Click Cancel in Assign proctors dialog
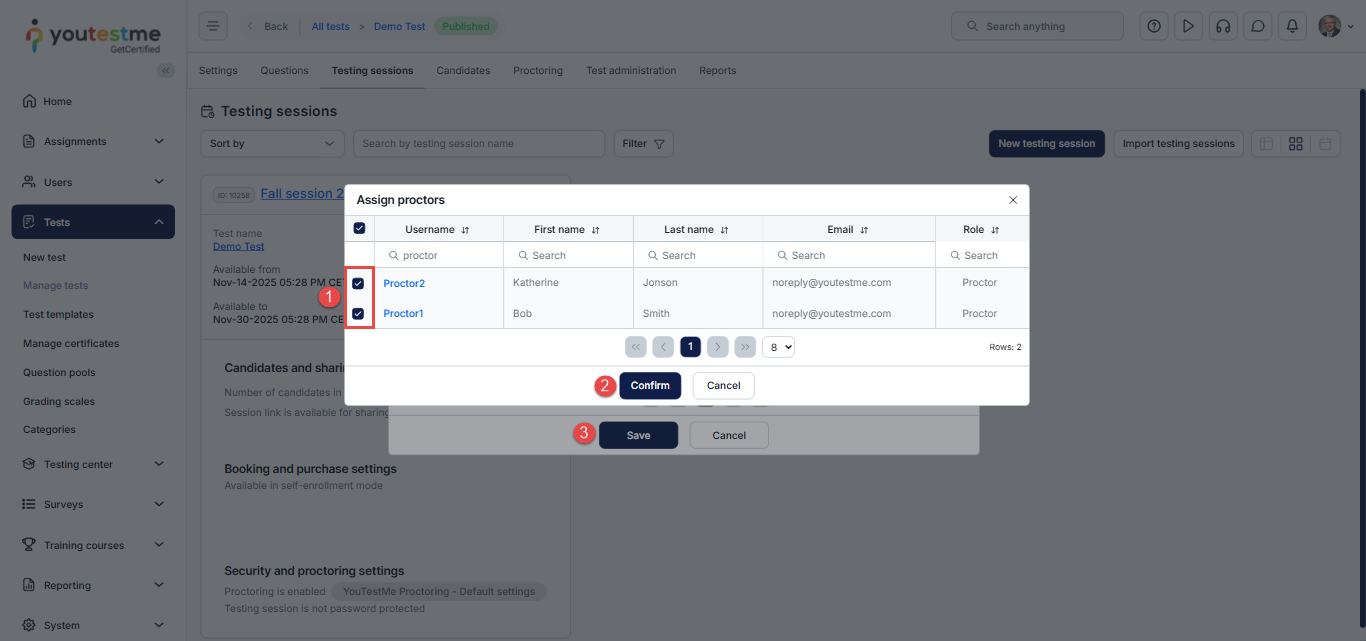Image resolution: width=1366 pixels, height=641 pixels. click(x=724, y=386)
